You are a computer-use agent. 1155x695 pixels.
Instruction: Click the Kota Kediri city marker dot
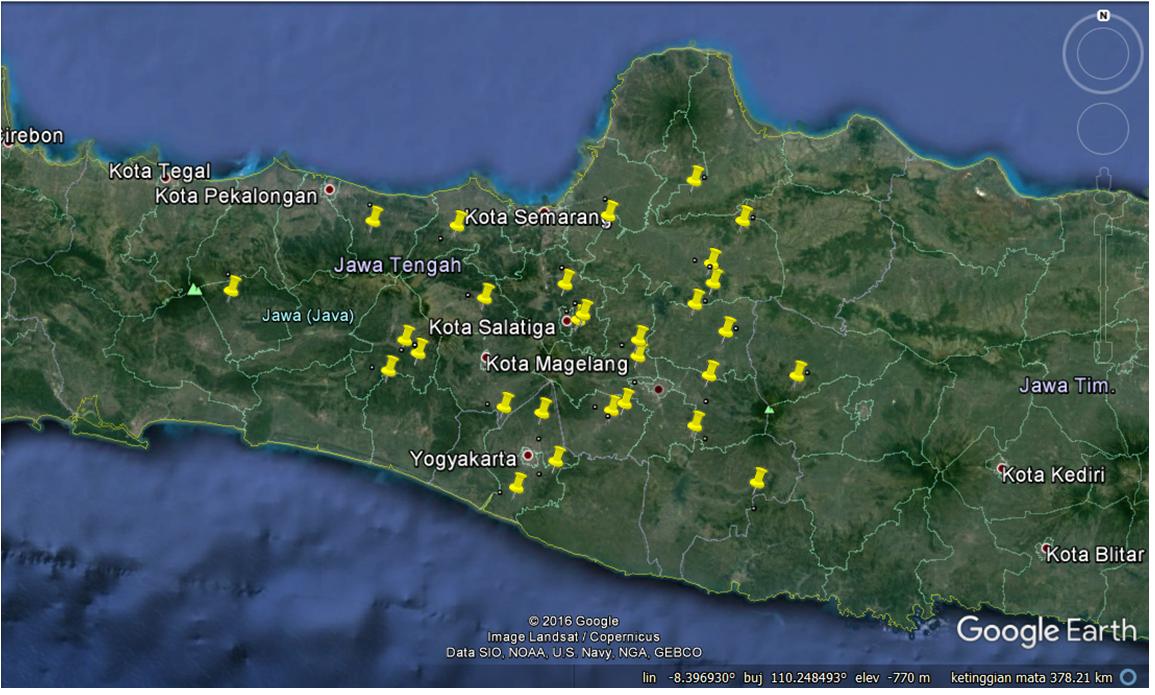click(x=1001, y=468)
